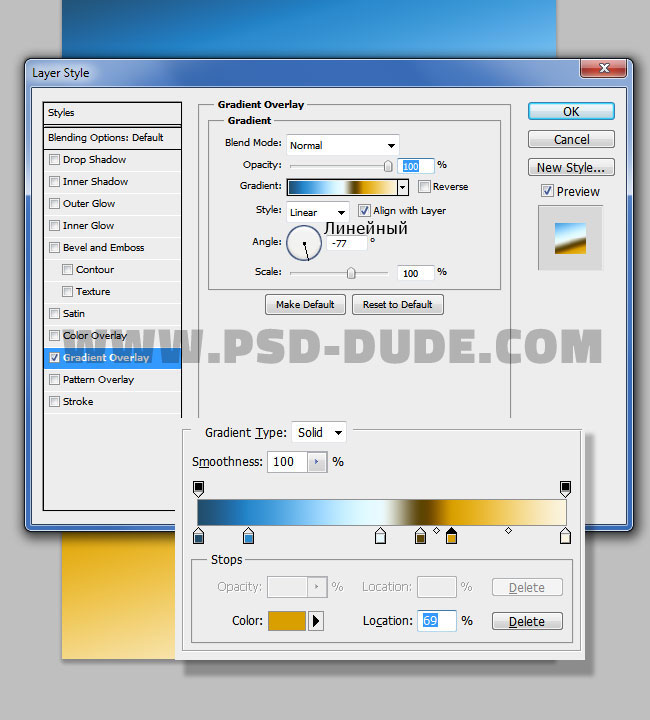Select the dark brown color stop
The width and height of the screenshot is (650, 720).
click(420, 536)
